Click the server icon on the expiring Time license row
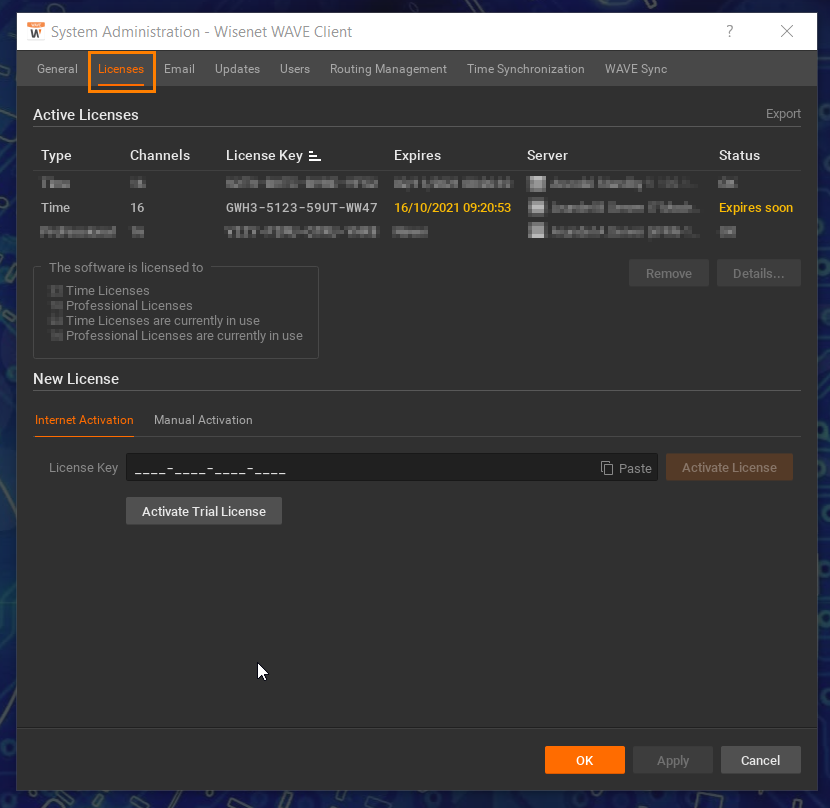This screenshot has height=808, width=830. [537, 207]
